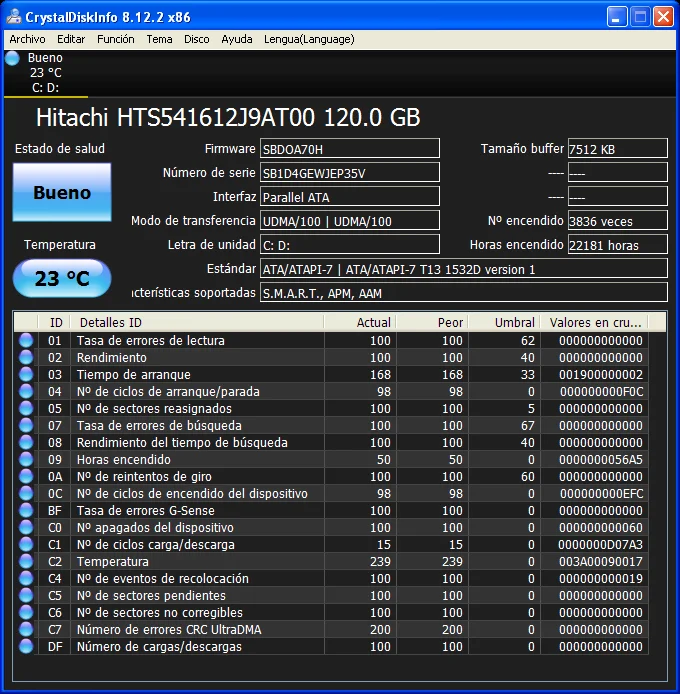Click the status orb for Tasa de errores de lectura
Screen dimensions: 680x694
(x=26, y=340)
